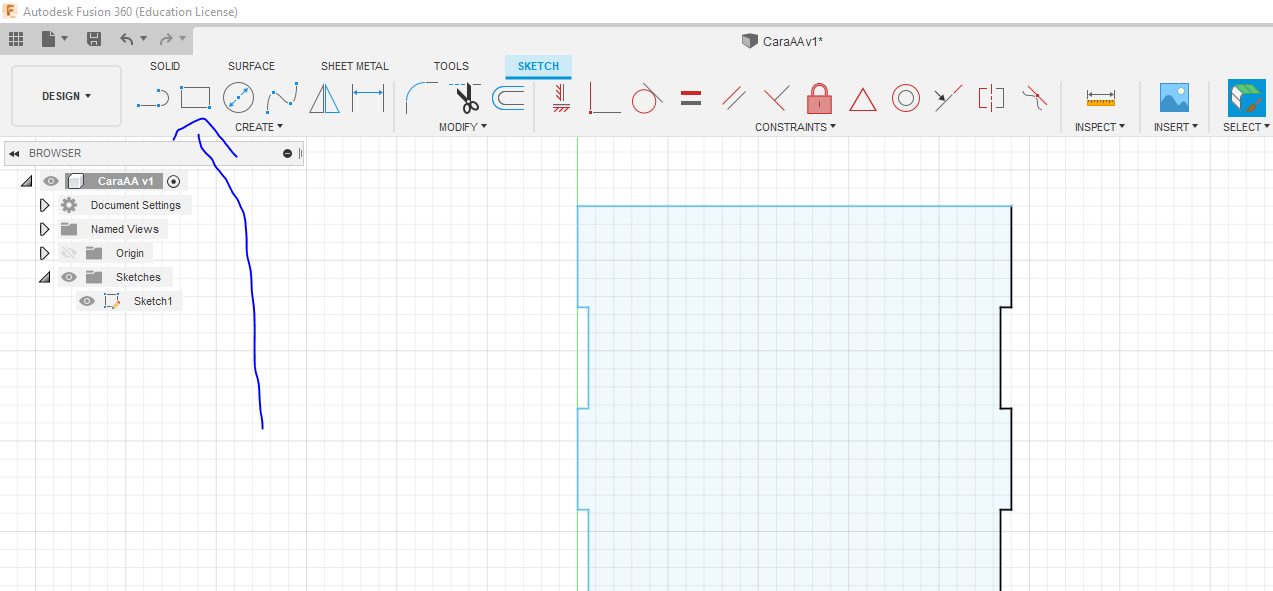
Task: Apply the Concentric constraint
Action: click(905, 98)
